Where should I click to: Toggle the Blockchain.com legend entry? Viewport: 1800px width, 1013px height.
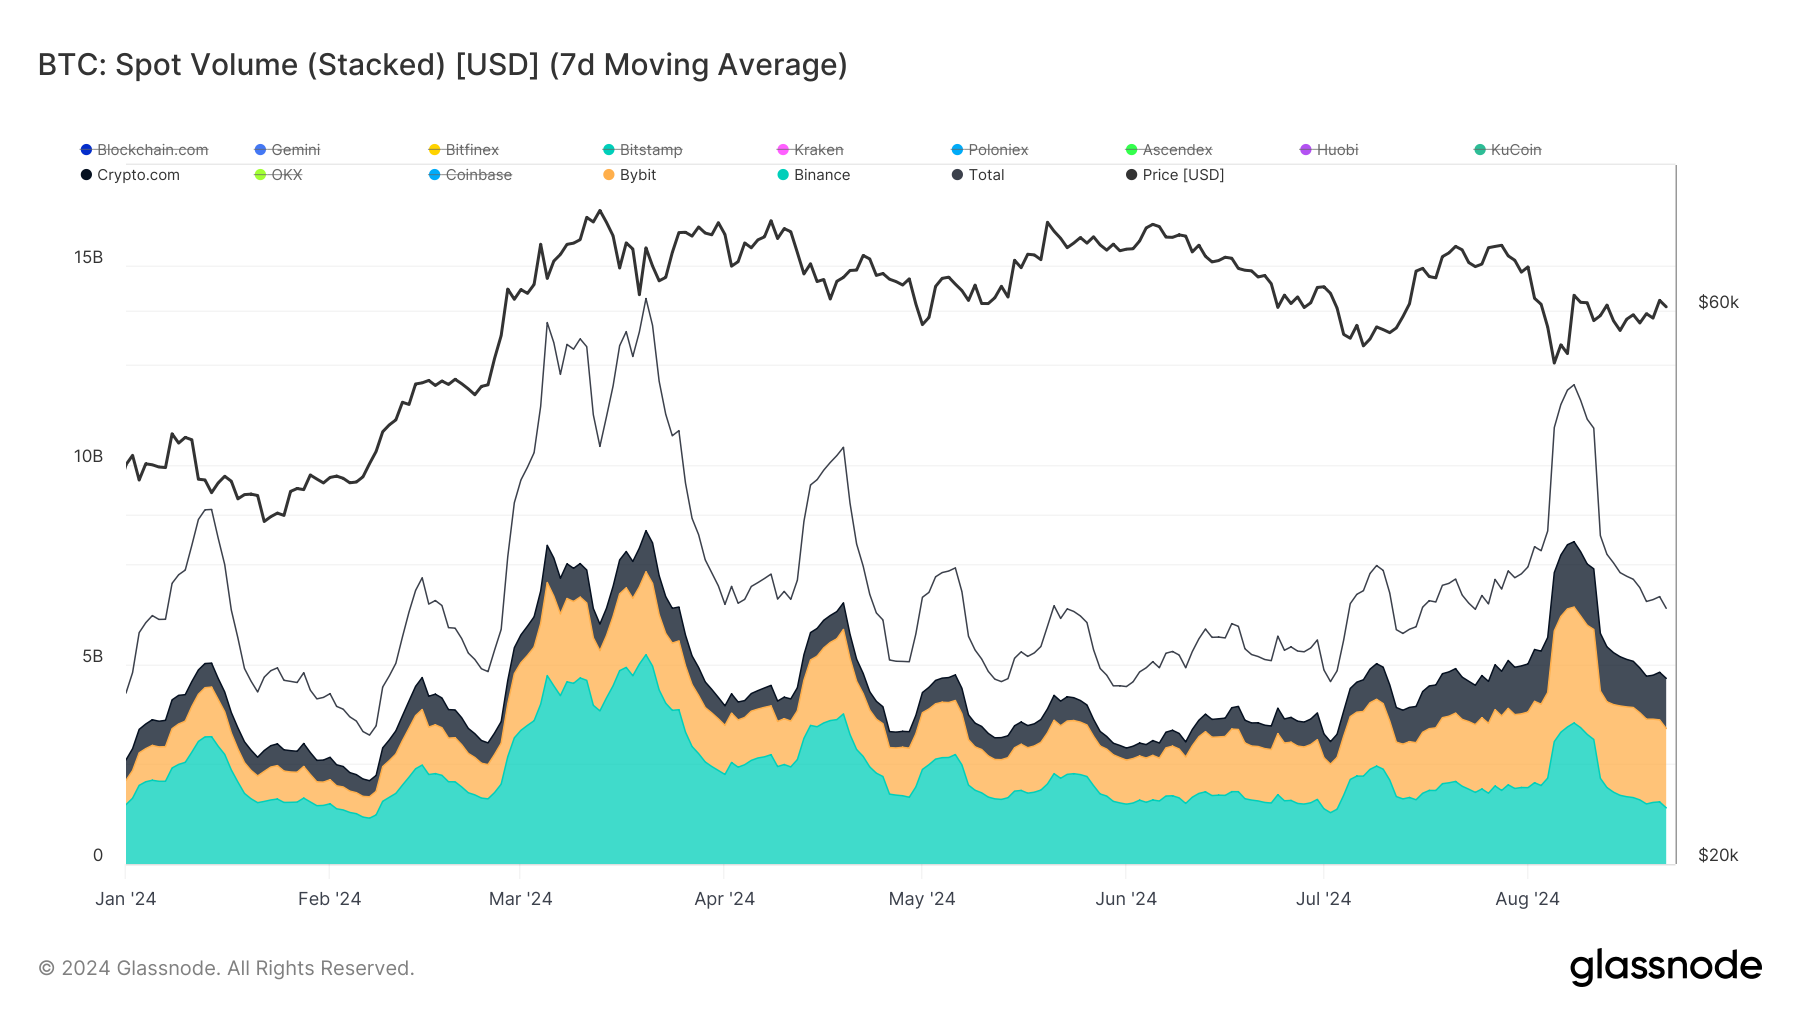pyautogui.click(x=145, y=150)
